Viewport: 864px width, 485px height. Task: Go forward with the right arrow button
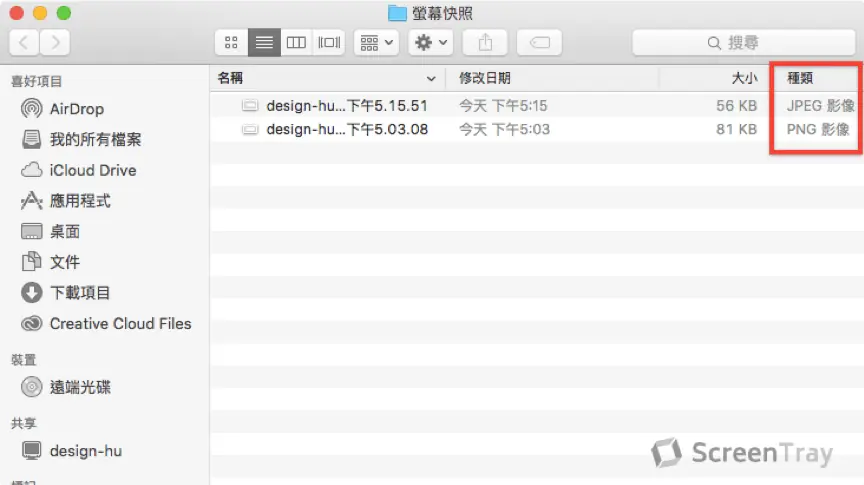coord(55,42)
